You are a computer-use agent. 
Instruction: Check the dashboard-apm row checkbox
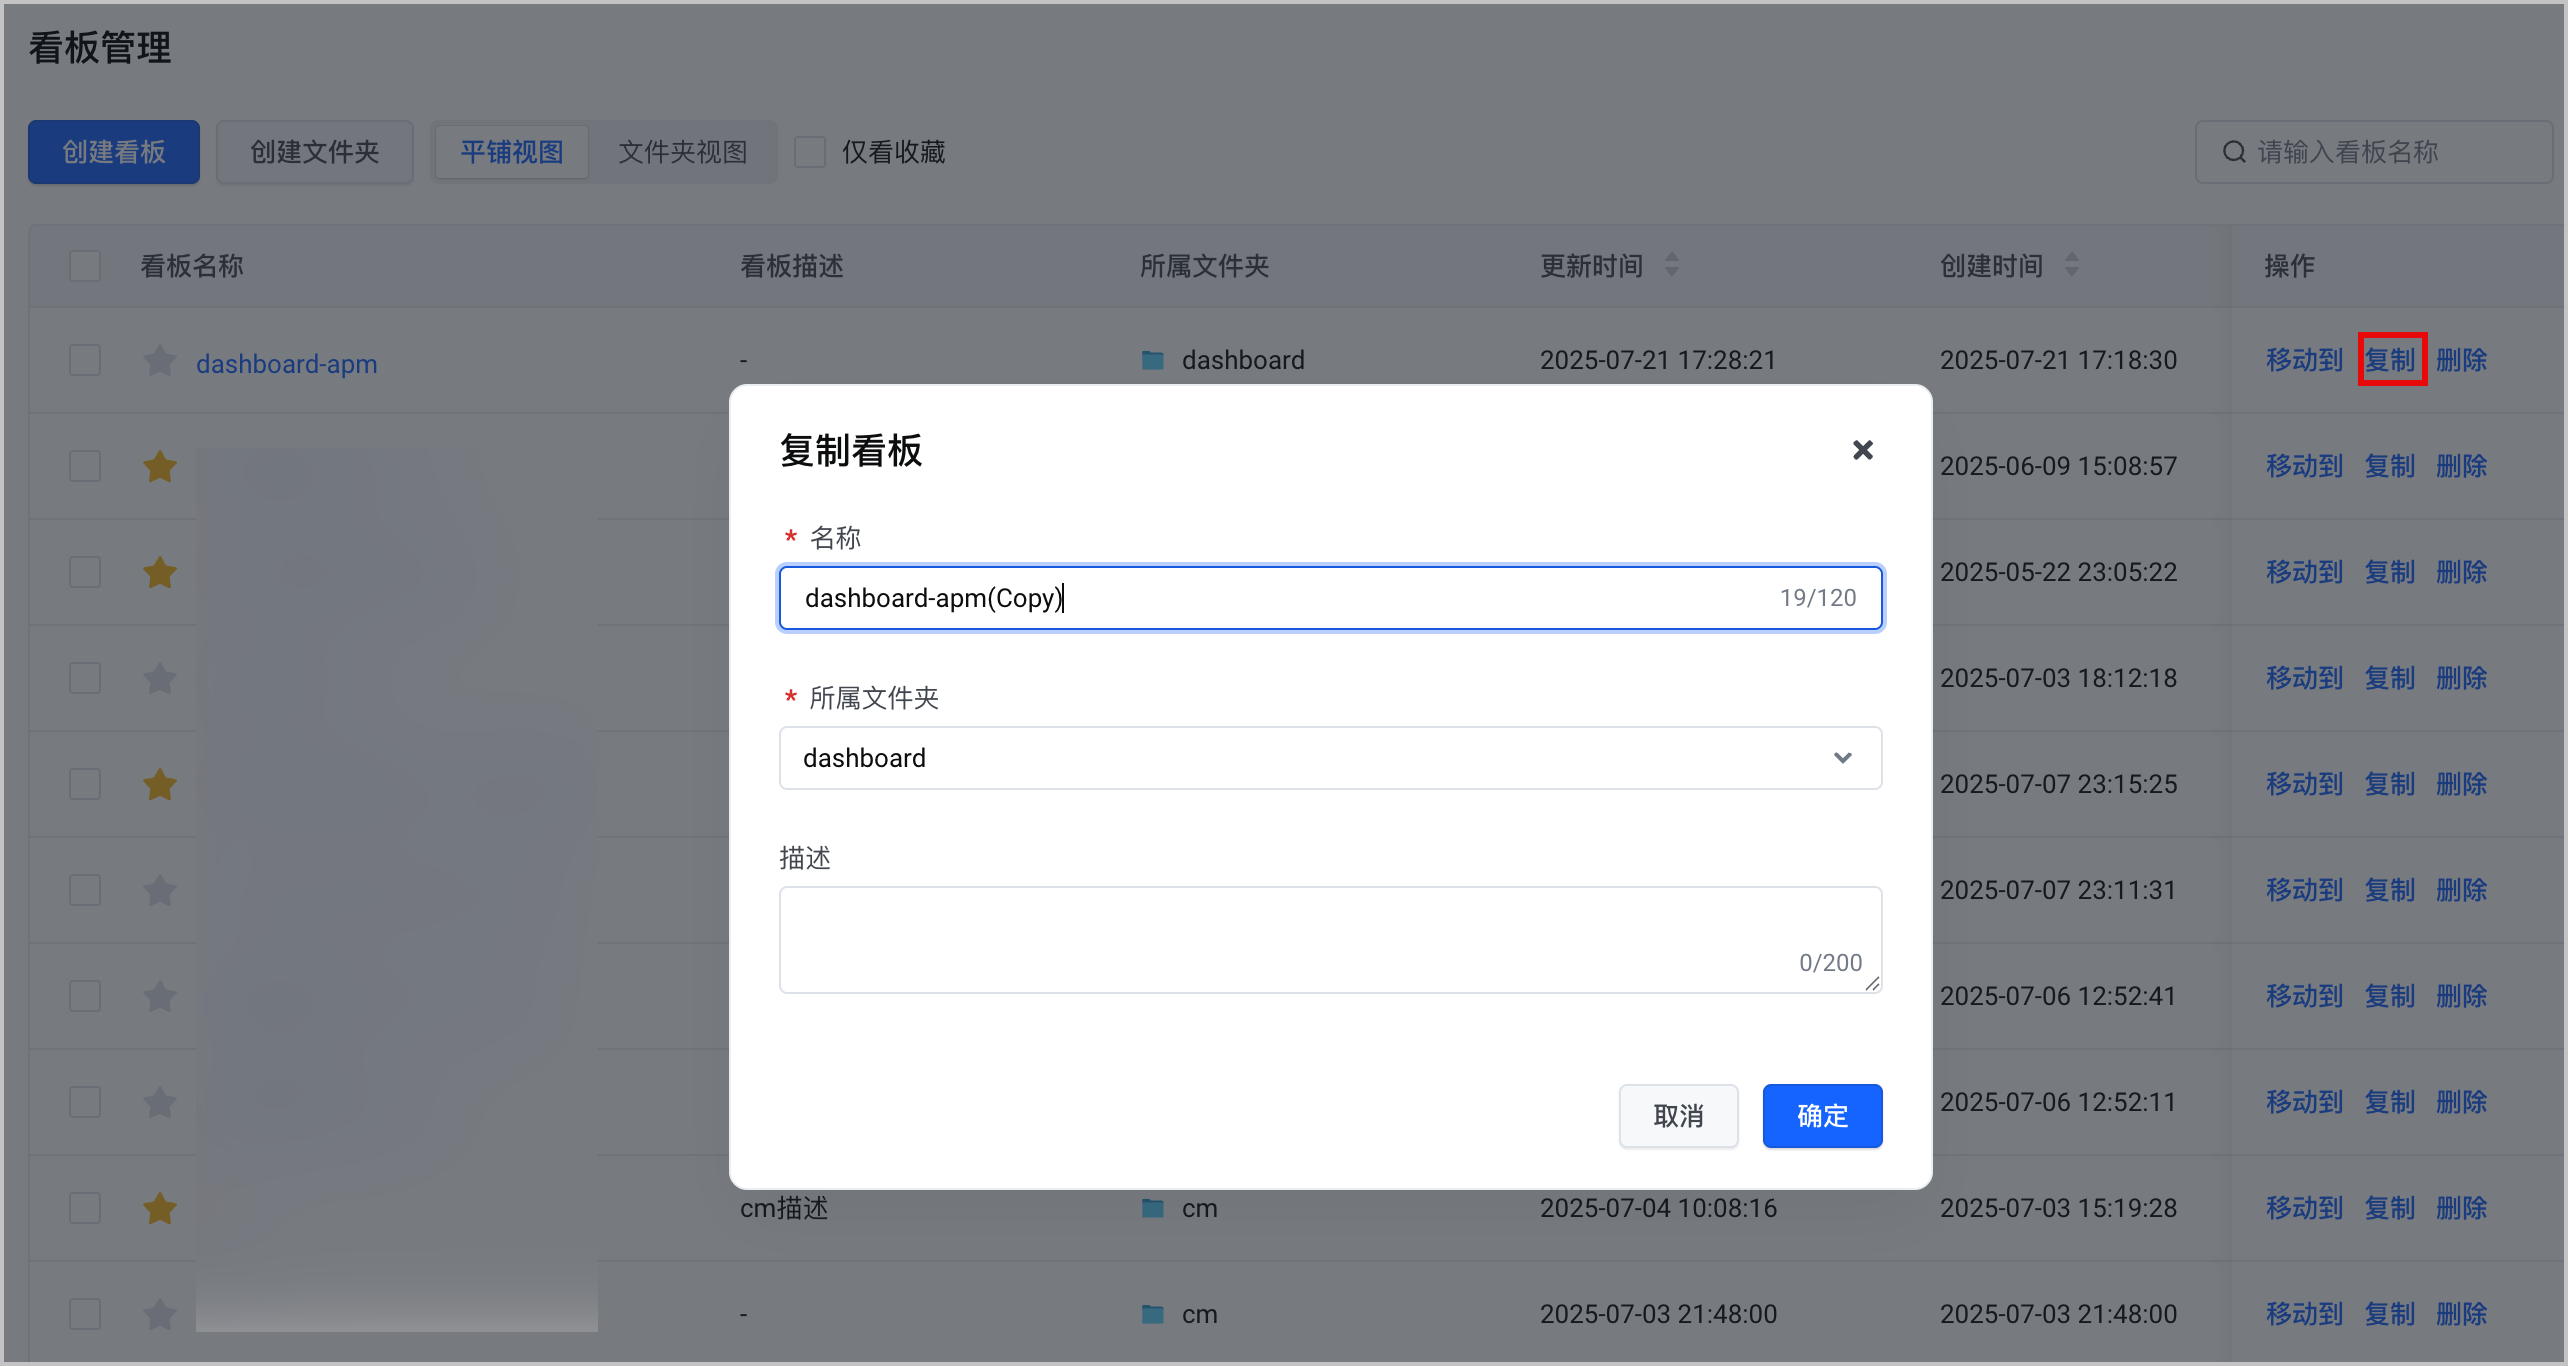pos(85,360)
